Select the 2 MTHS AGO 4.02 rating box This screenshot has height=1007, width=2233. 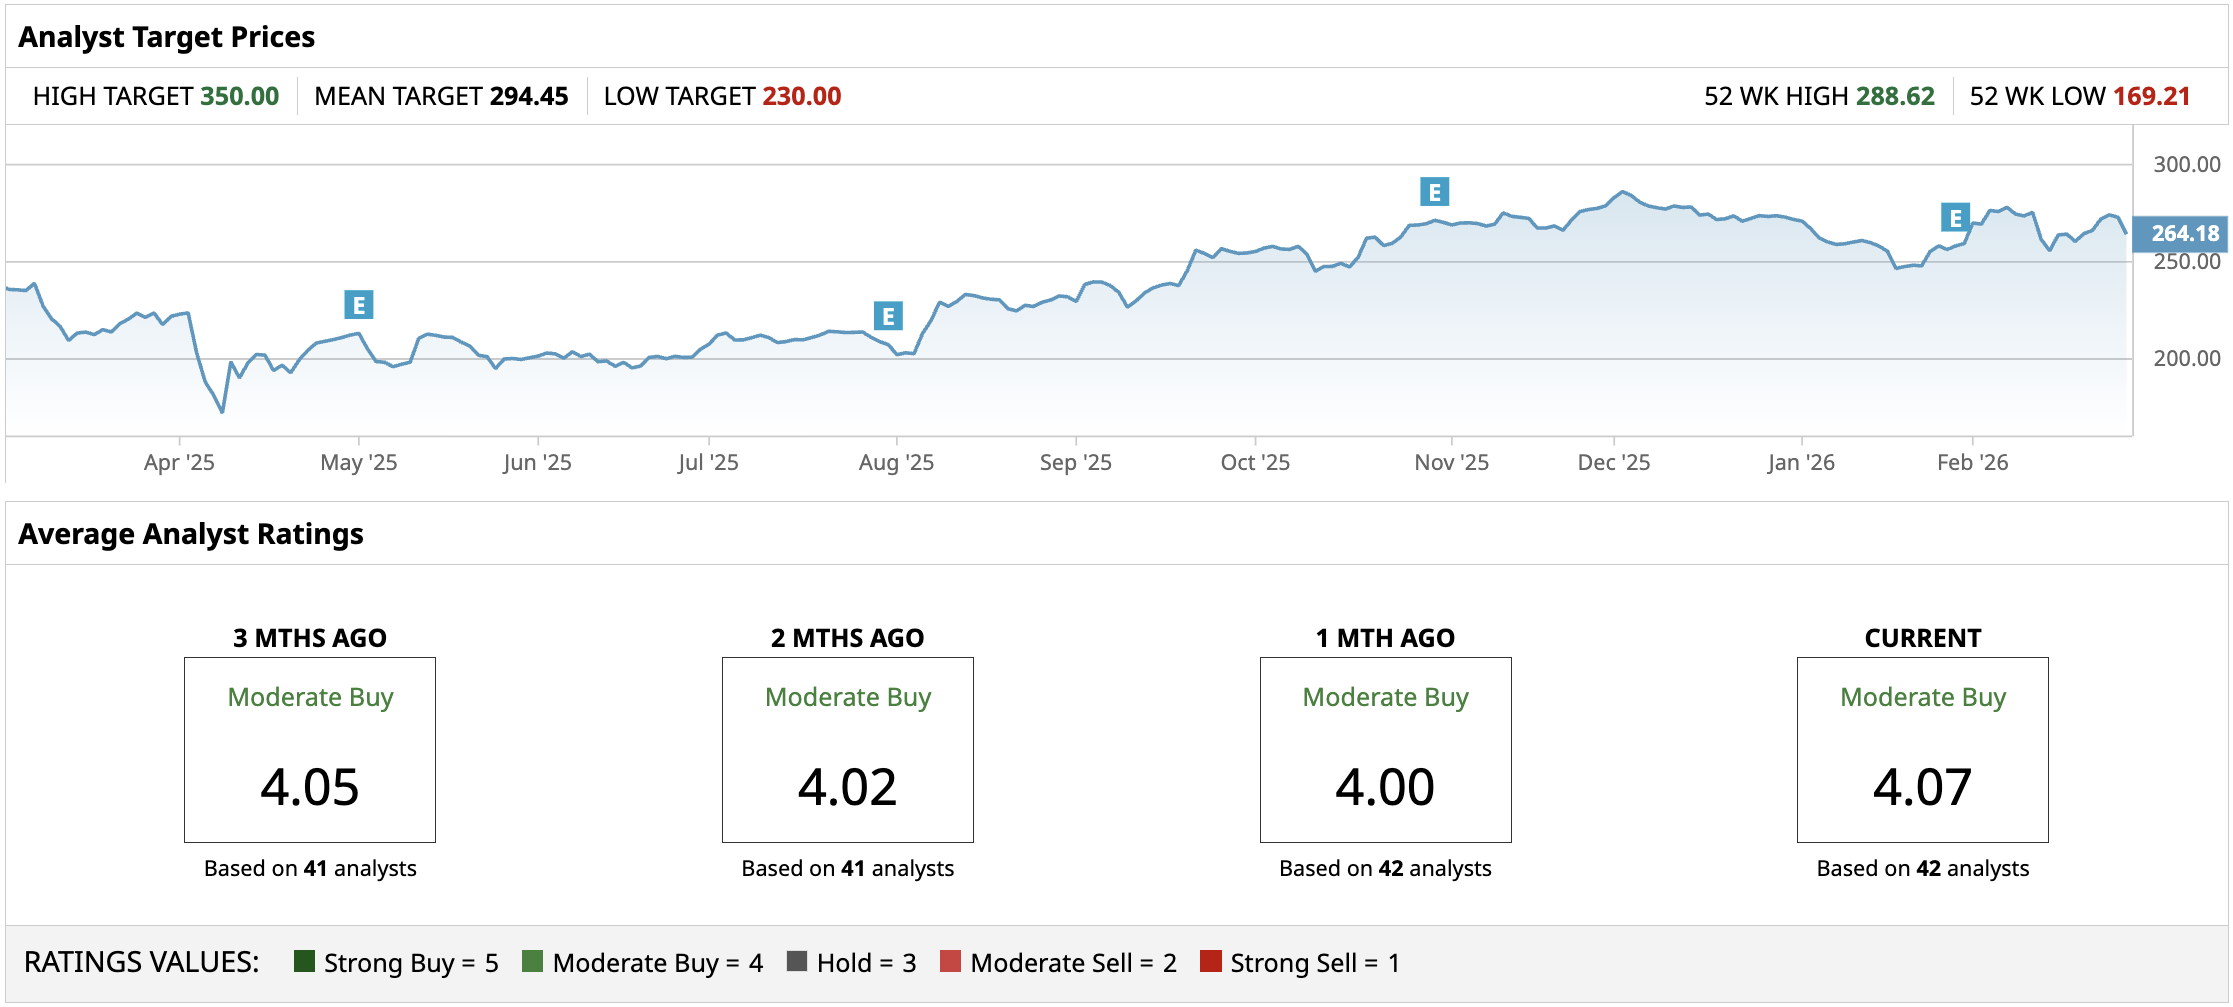[847, 749]
